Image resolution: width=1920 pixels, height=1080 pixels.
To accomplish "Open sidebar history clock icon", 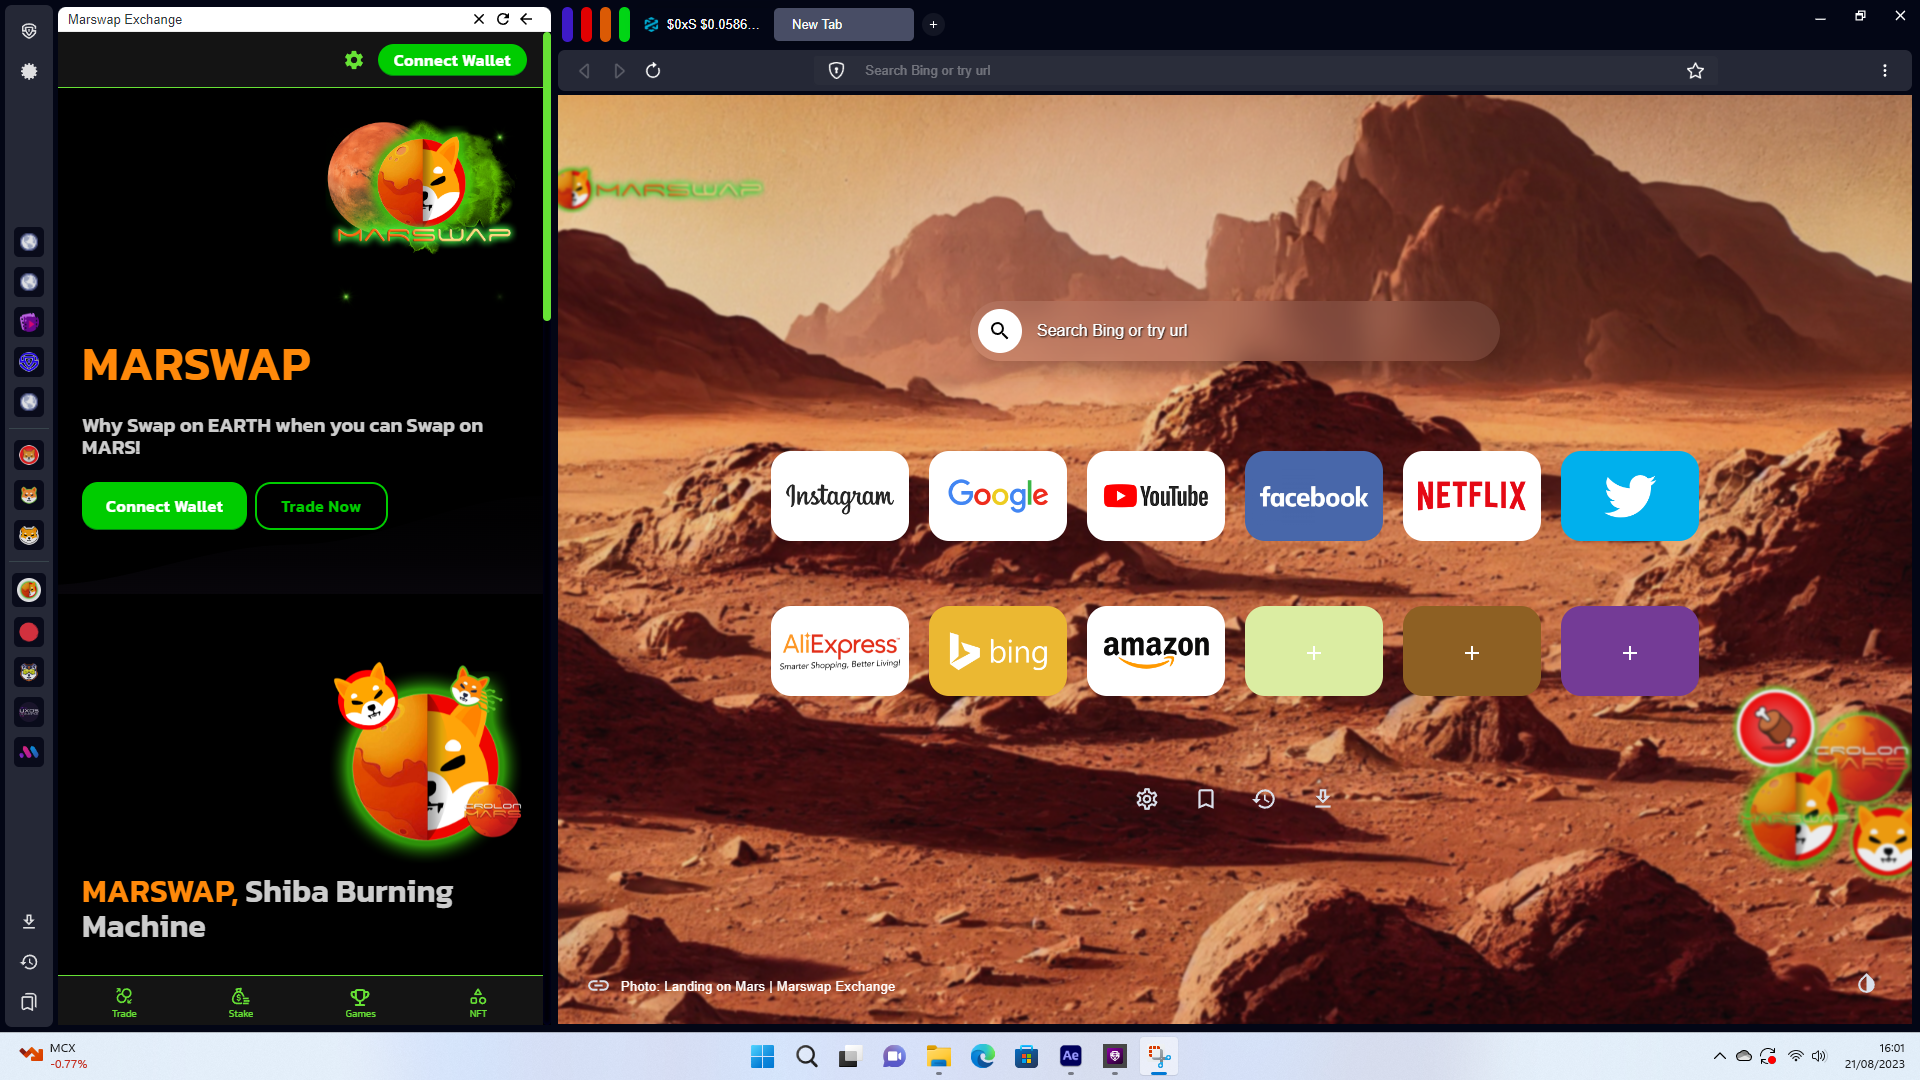I will (x=29, y=962).
